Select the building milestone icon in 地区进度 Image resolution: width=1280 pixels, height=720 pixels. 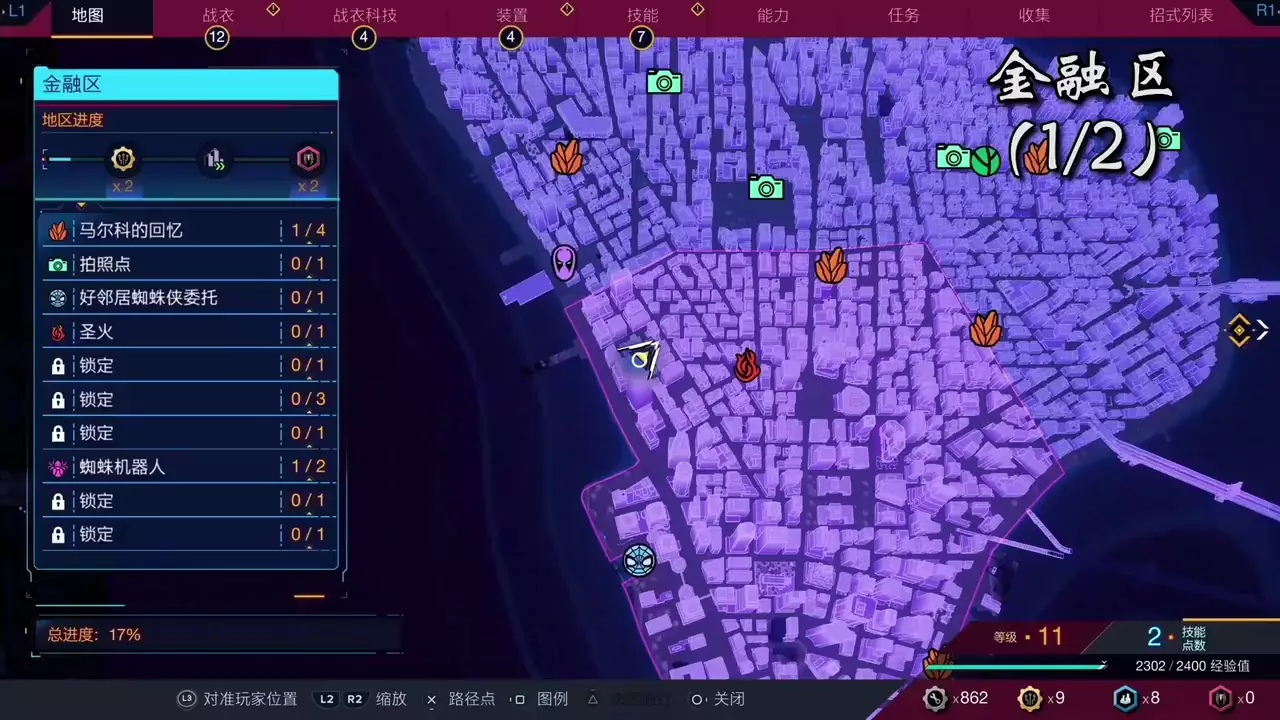214,159
